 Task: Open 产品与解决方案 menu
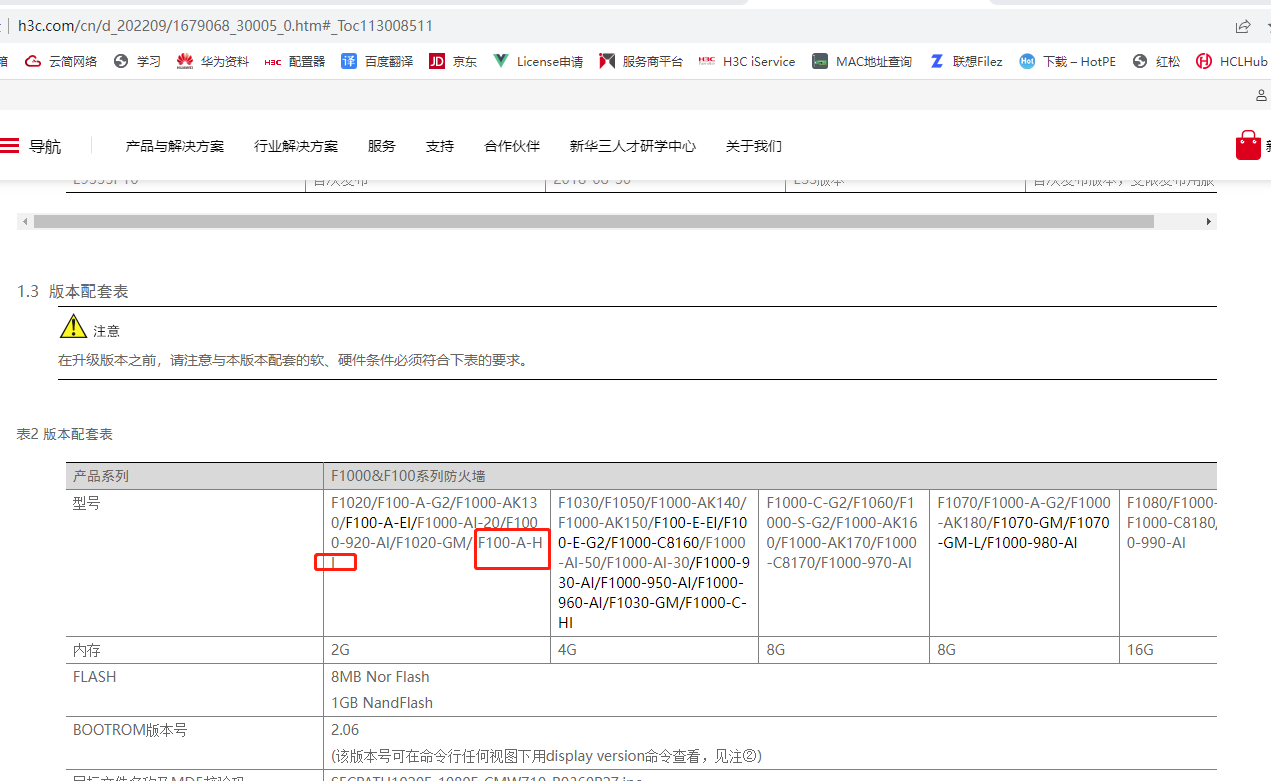point(175,146)
